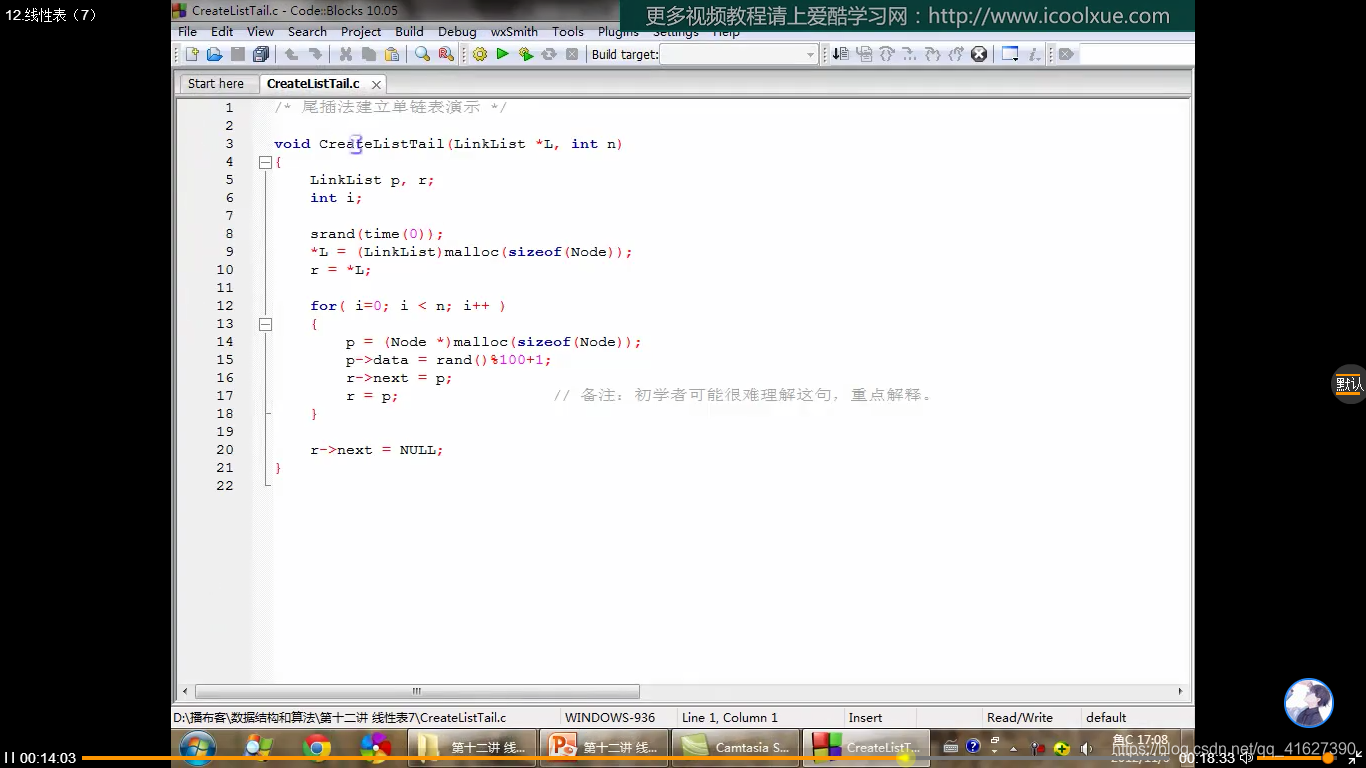Click the Debugging windows icon
The width and height of the screenshot is (1366, 768).
tap(1010, 54)
